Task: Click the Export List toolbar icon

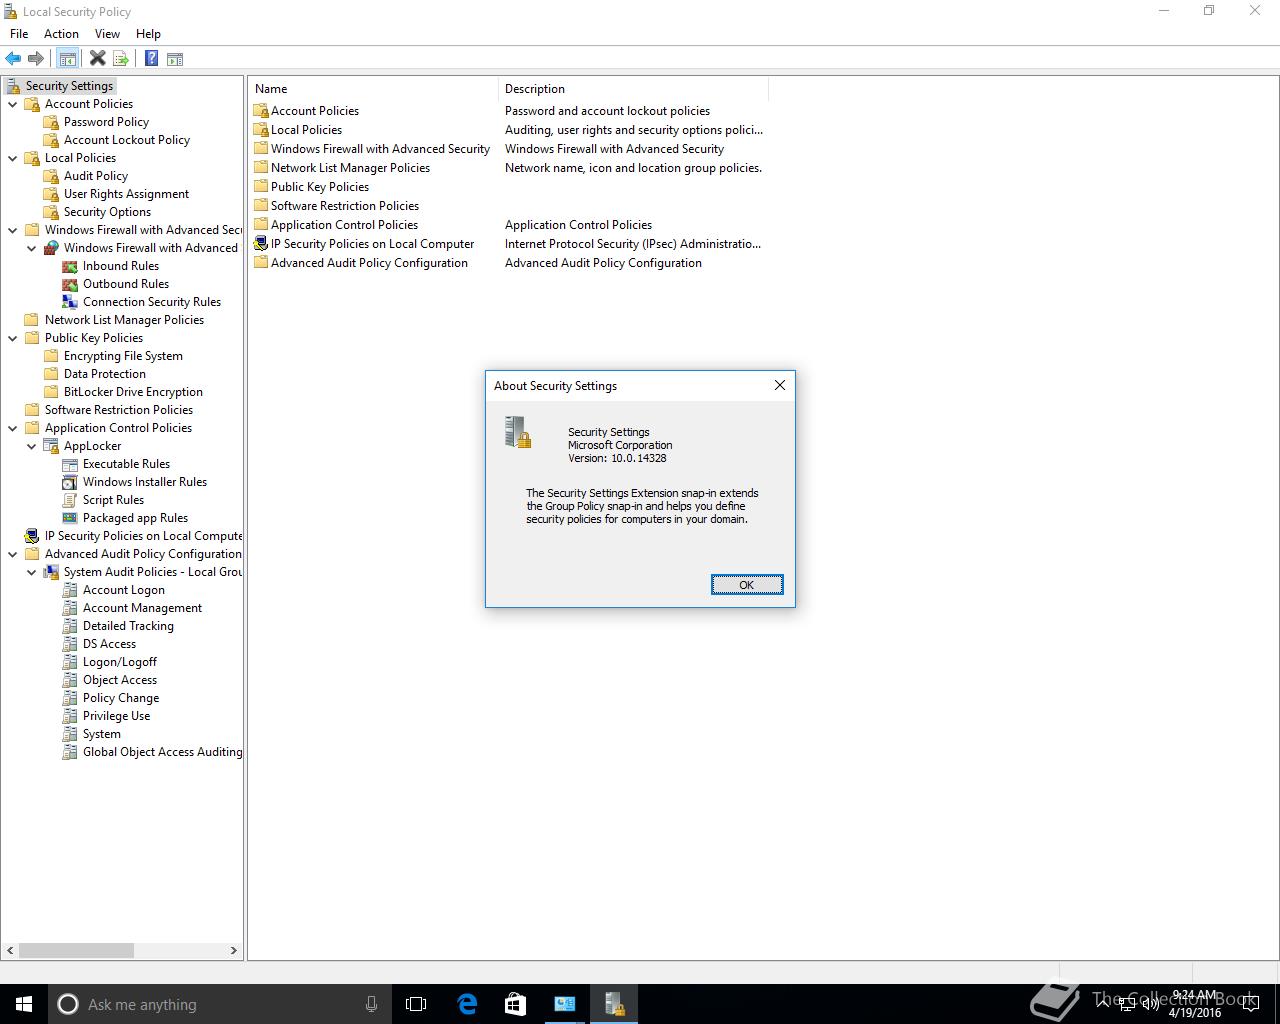Action: click(x=121, y=59)
